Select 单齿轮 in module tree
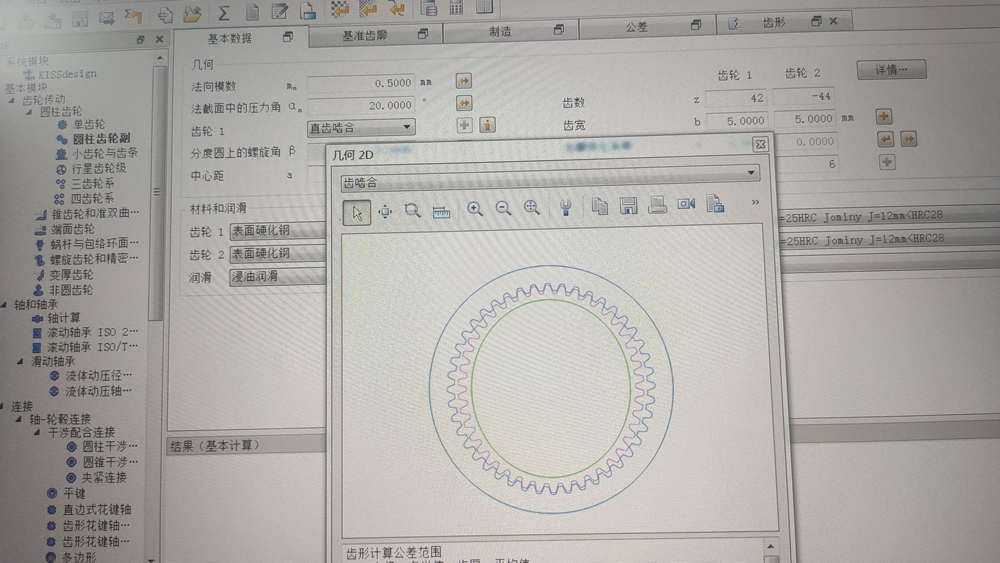The image size is (1000, 563). [89, 124]
